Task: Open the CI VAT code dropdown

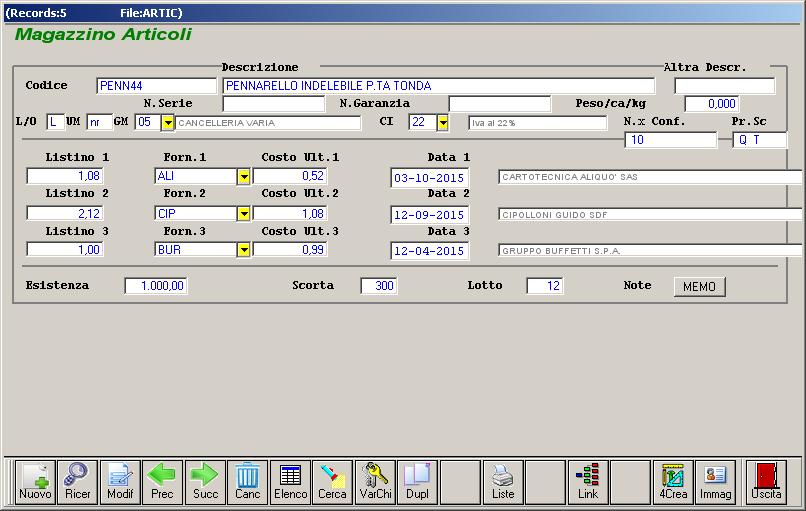Action: click(x=442, y=123)
